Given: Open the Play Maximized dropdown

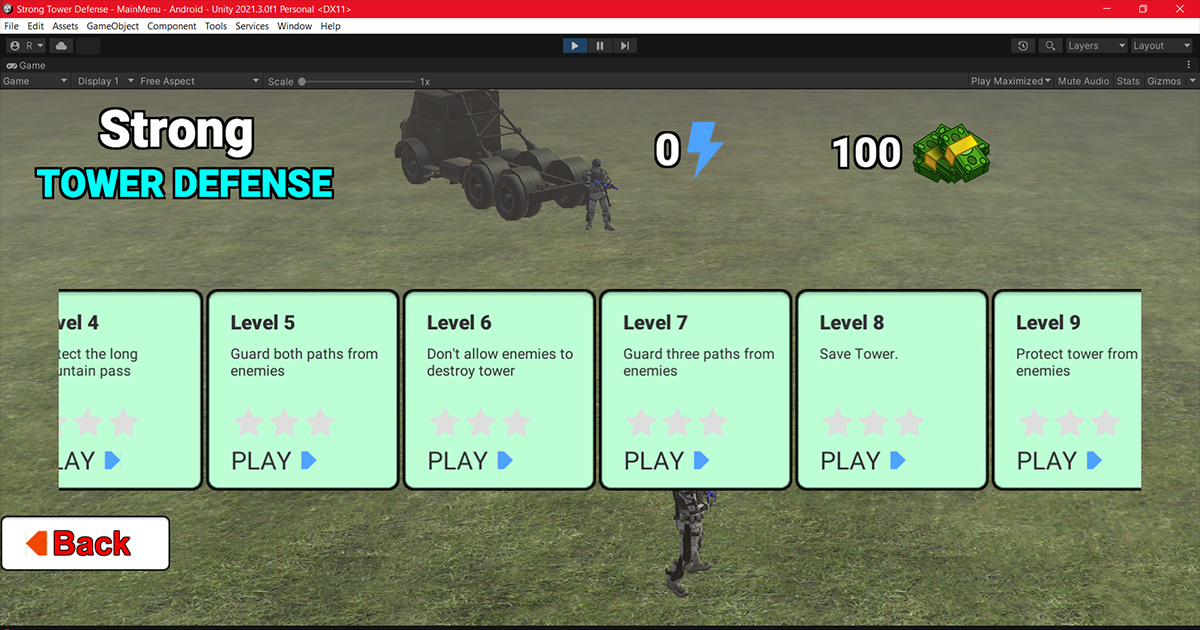Looking at the screenshot, I should tap(1011, 81).
